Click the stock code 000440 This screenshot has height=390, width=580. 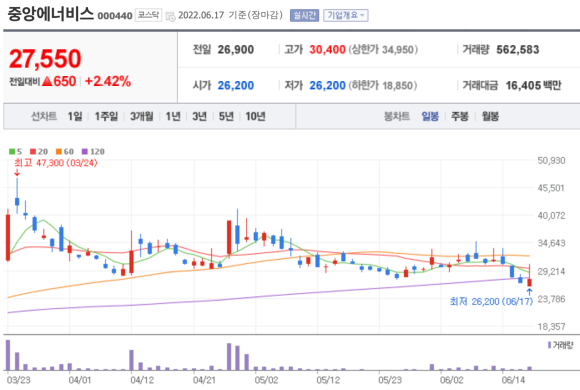click(x=115, y=16)
